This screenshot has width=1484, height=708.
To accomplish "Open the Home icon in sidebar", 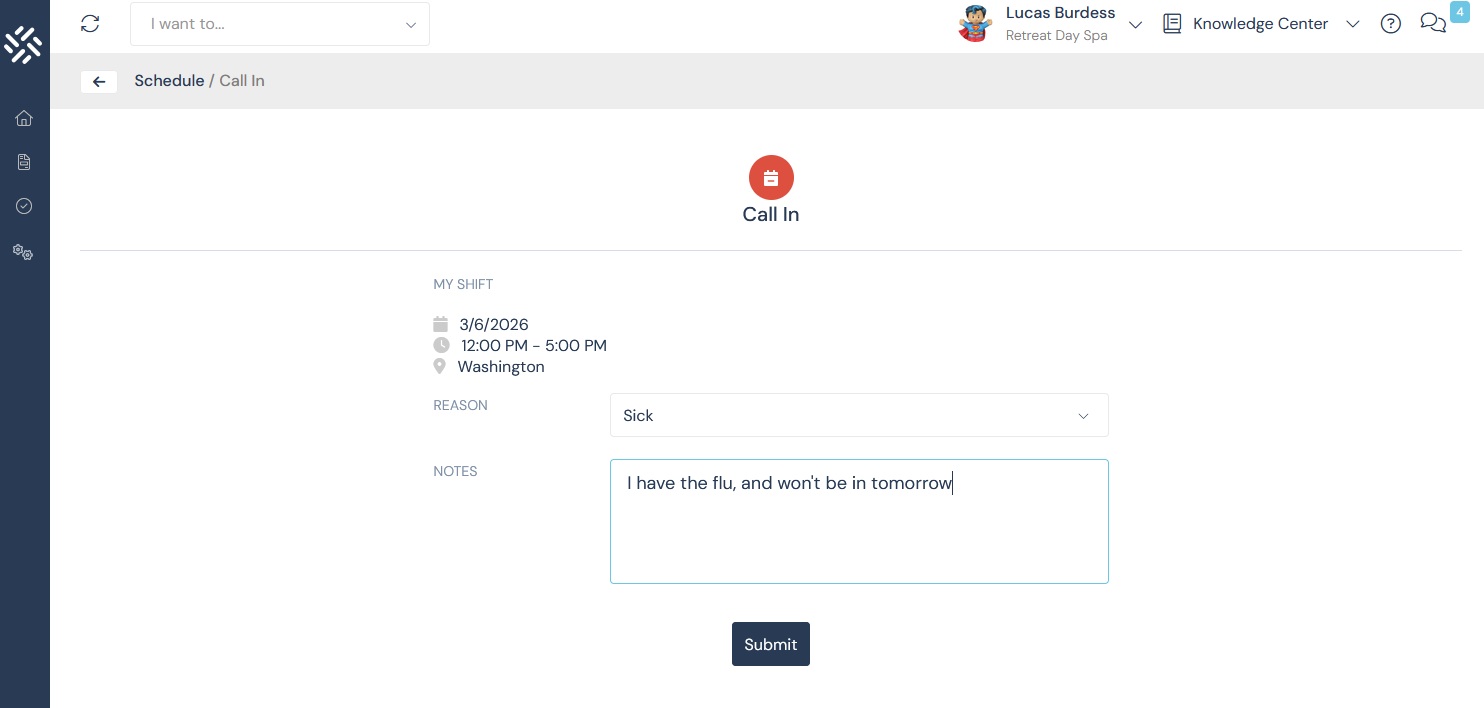I will coord(24,118).
